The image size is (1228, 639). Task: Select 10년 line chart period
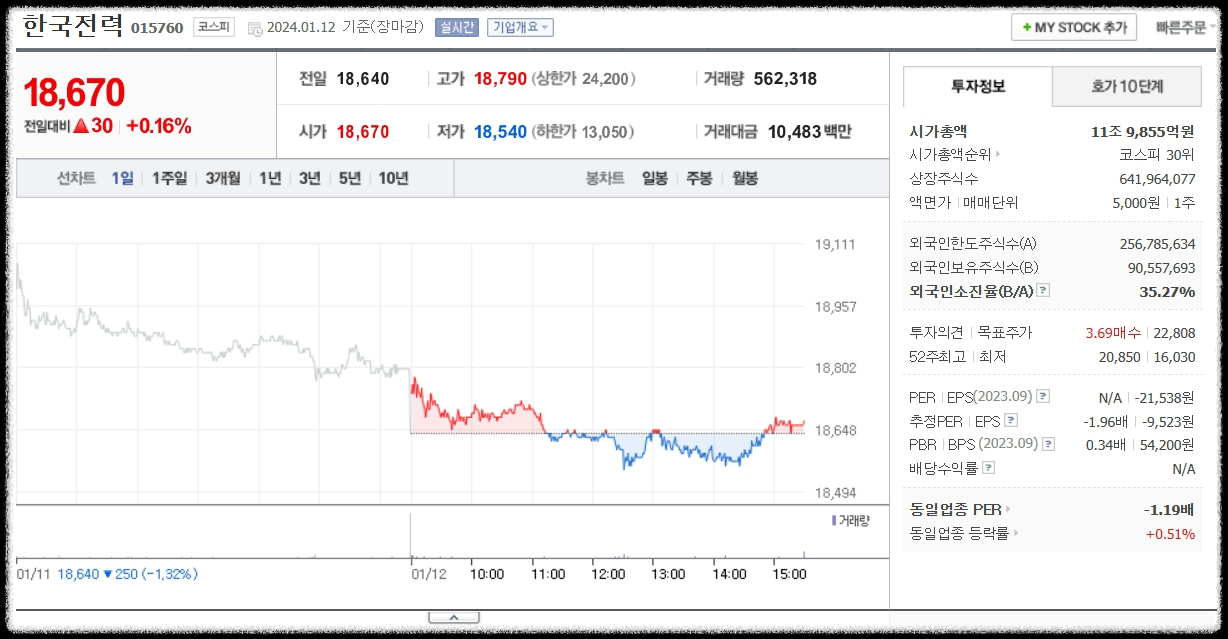tap(393, 179)
